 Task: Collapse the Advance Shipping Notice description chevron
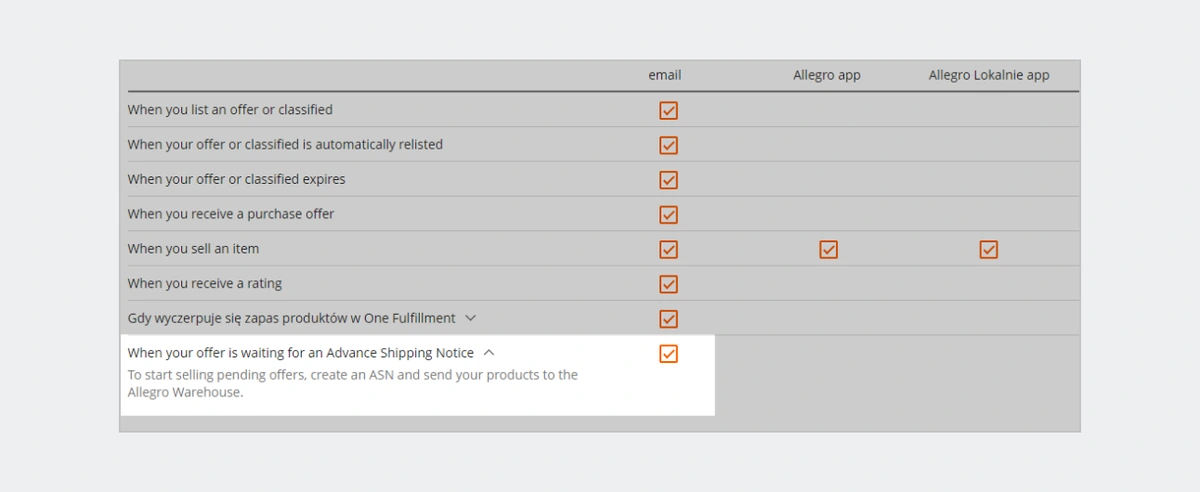pos(489,353)
